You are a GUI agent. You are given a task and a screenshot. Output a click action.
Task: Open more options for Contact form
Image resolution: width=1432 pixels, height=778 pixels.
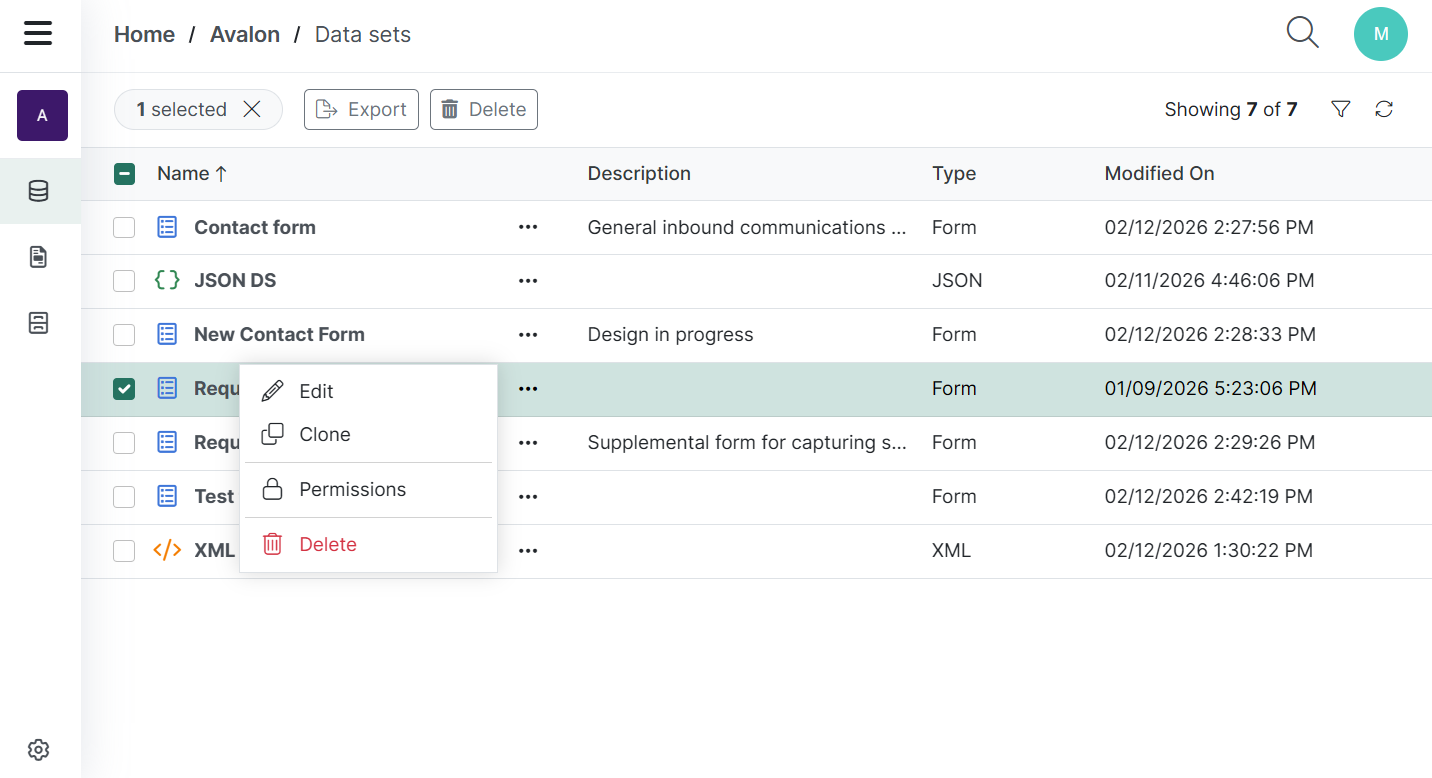[528, 228]
